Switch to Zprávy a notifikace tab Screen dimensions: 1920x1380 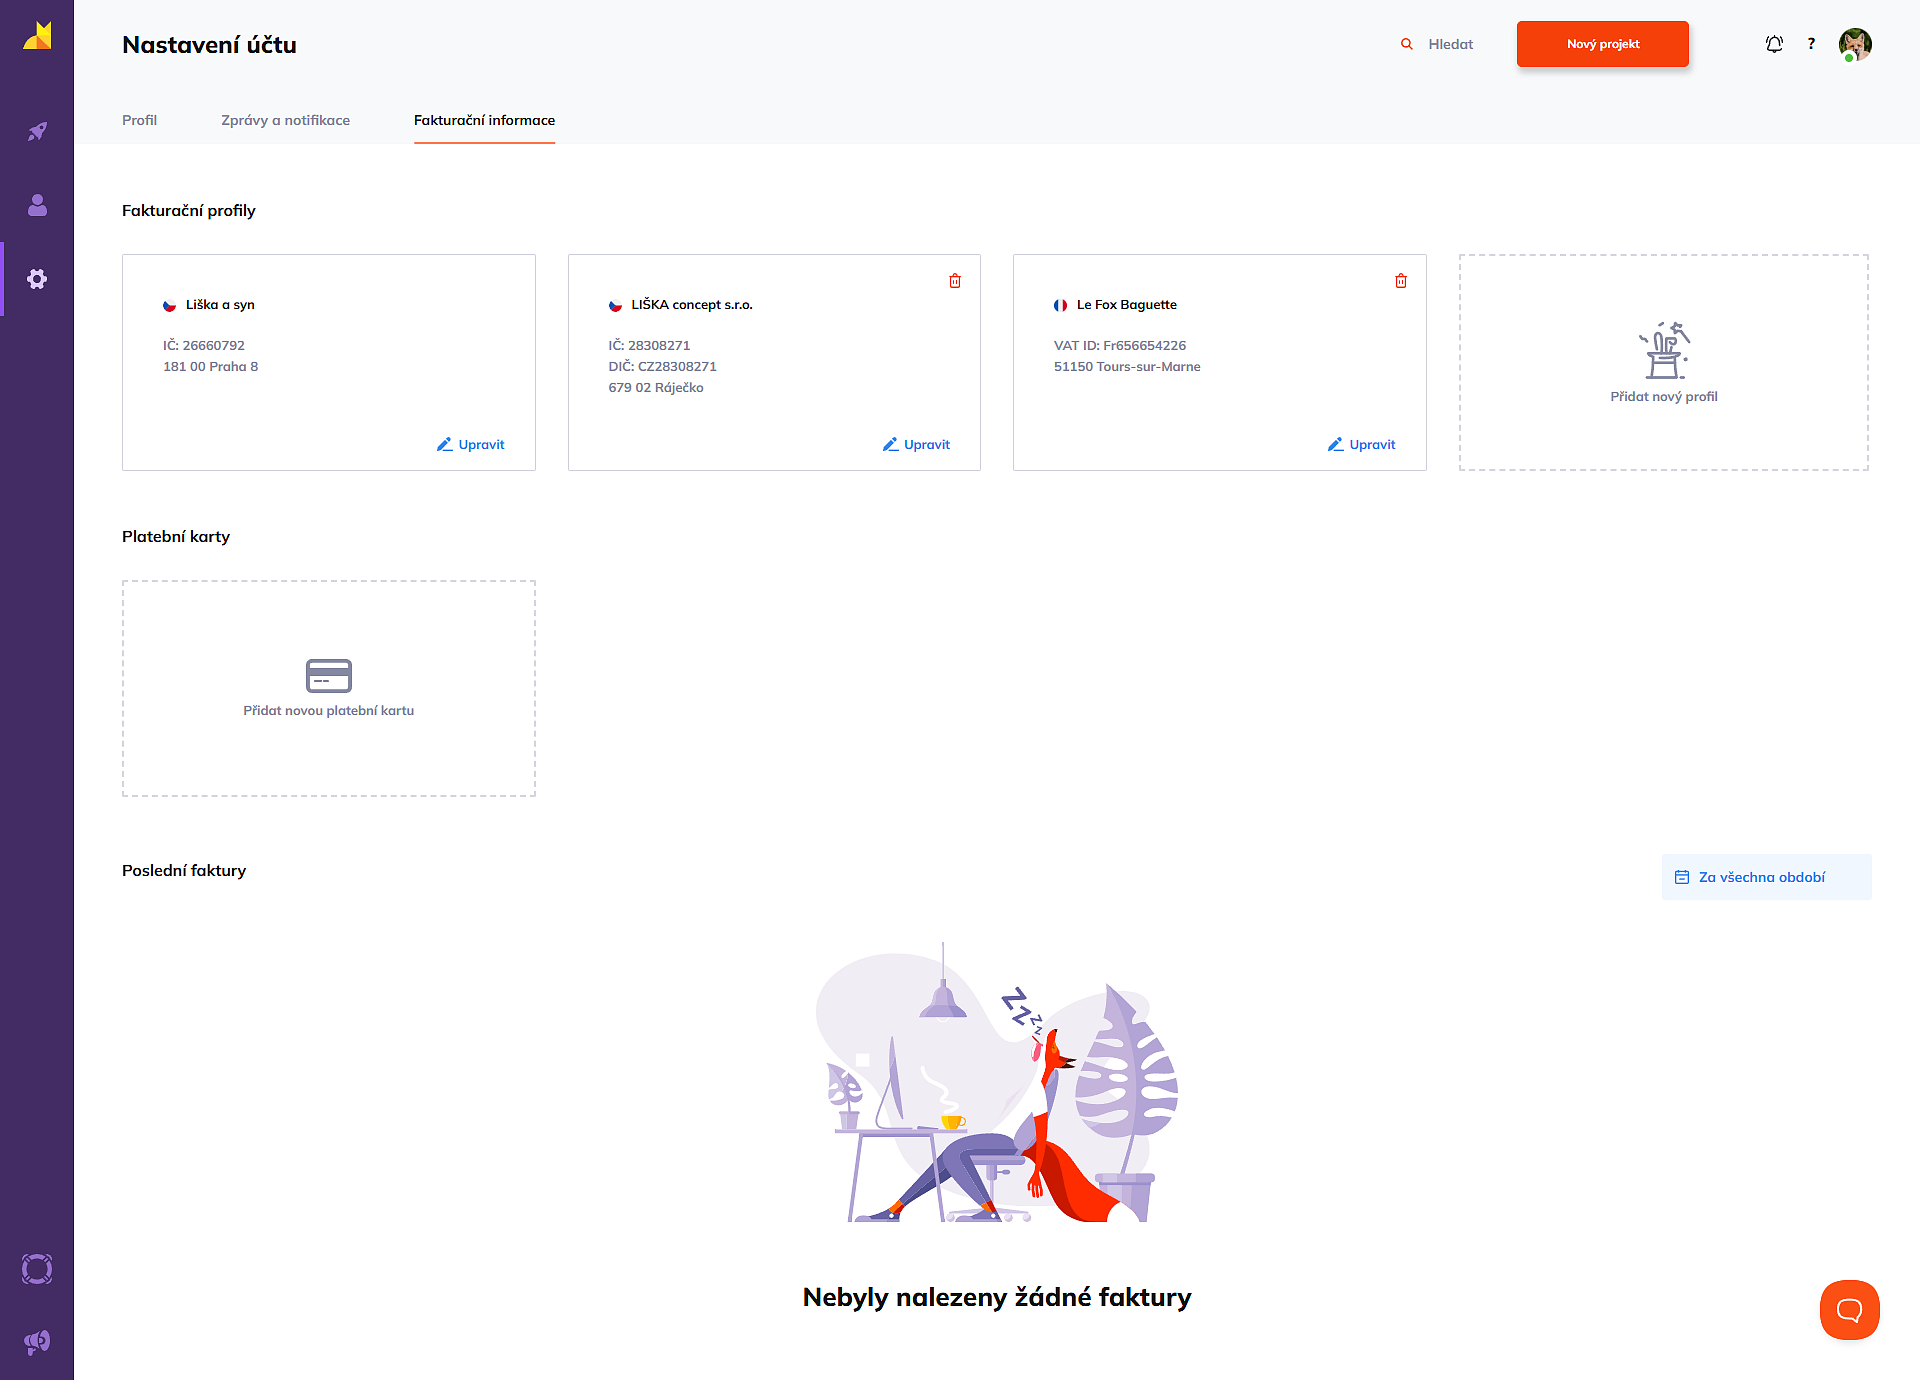click(285, 120)
